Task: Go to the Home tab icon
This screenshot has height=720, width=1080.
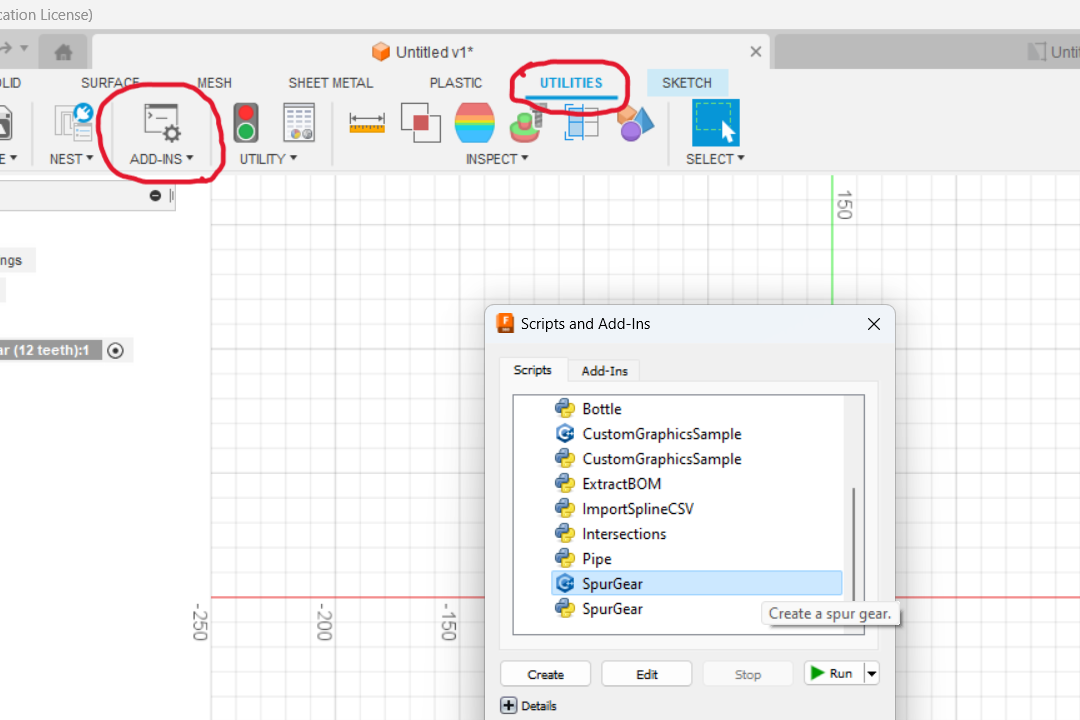Action: click(x=63, y=52)
